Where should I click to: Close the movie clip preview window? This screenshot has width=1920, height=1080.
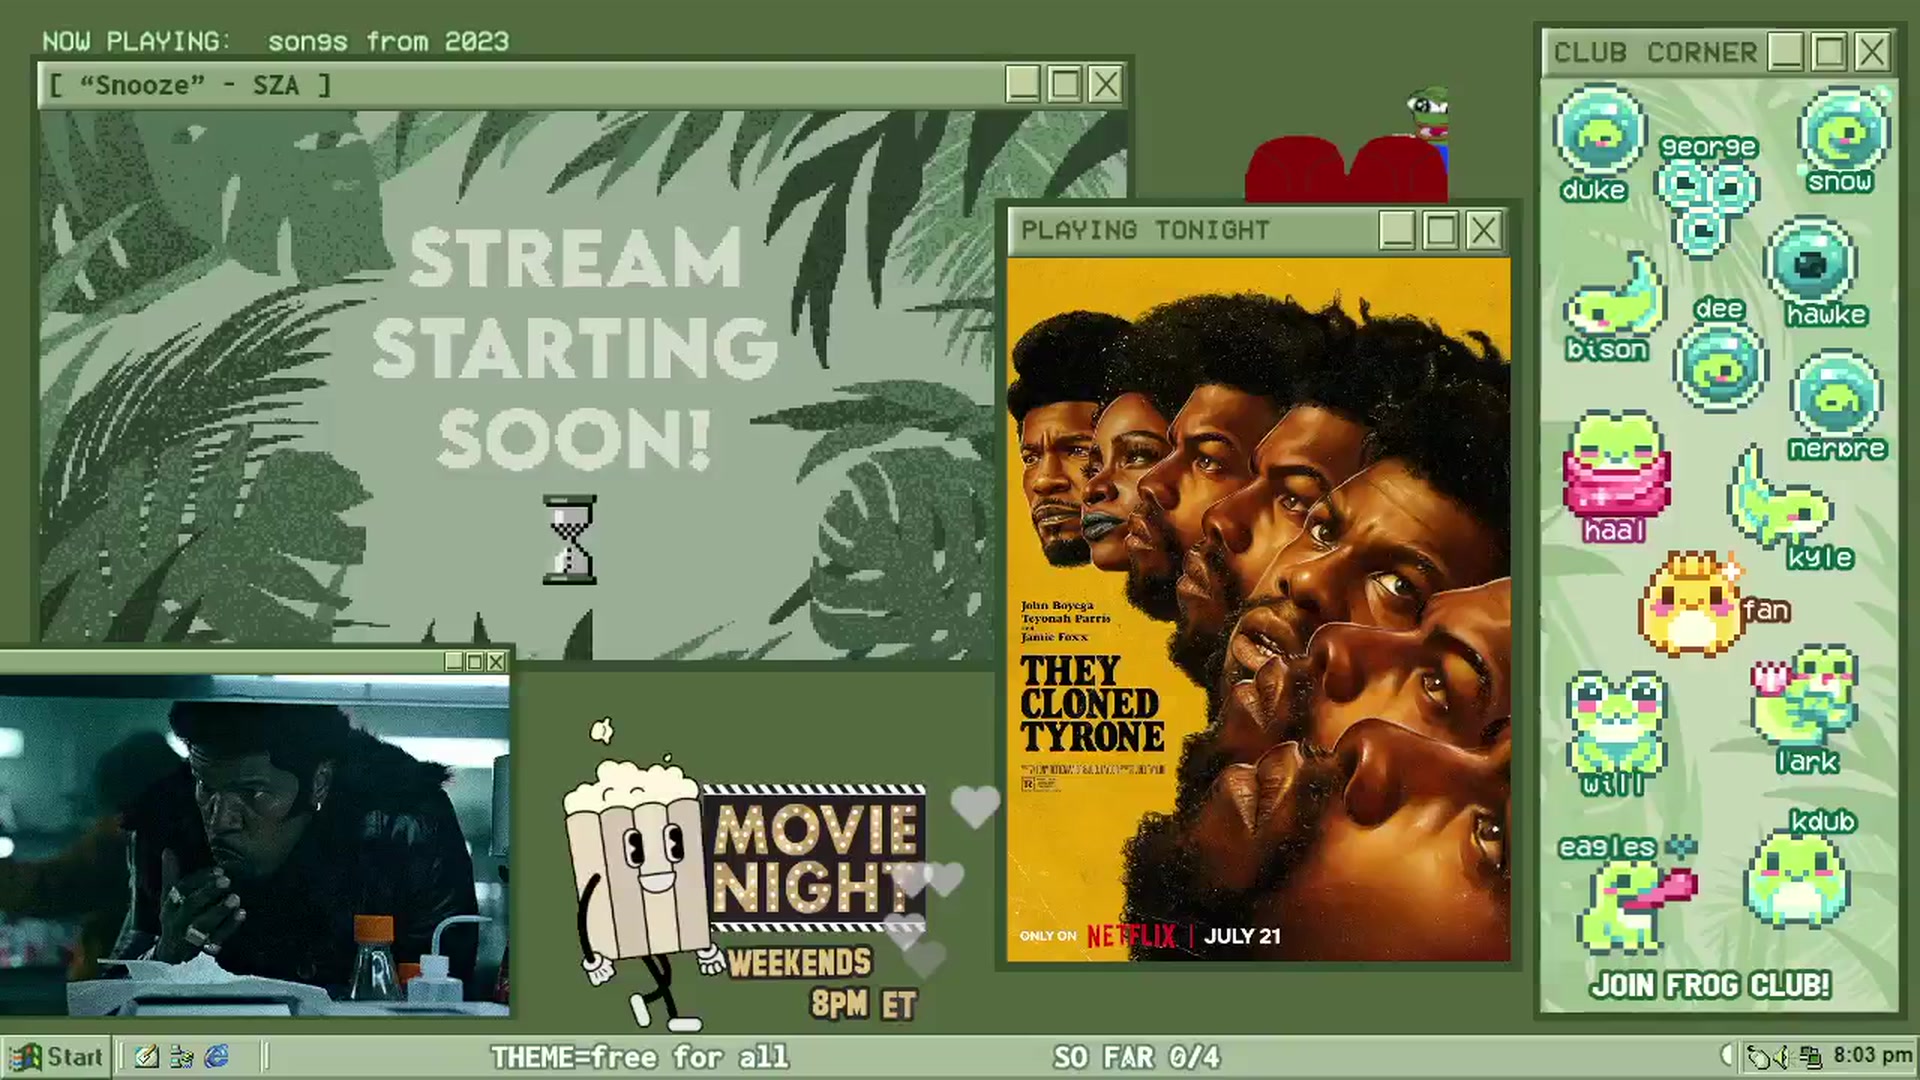496,662
